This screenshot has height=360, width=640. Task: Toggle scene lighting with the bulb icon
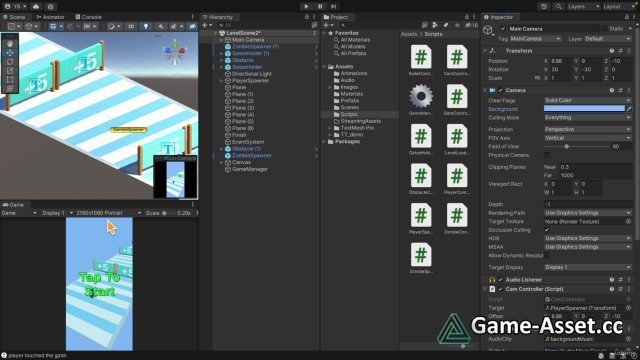(x=146, y=26)
